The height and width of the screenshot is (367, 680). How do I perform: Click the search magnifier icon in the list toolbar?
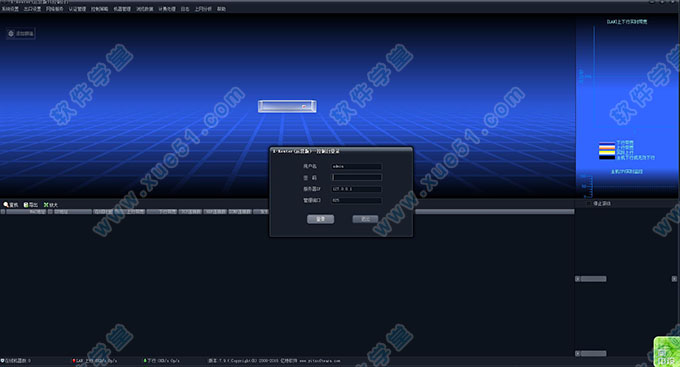[6, 205]
